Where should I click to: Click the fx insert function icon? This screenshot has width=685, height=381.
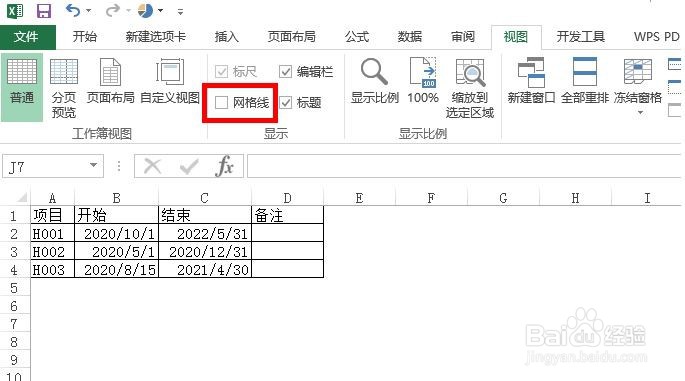click(x=225, y=166)
